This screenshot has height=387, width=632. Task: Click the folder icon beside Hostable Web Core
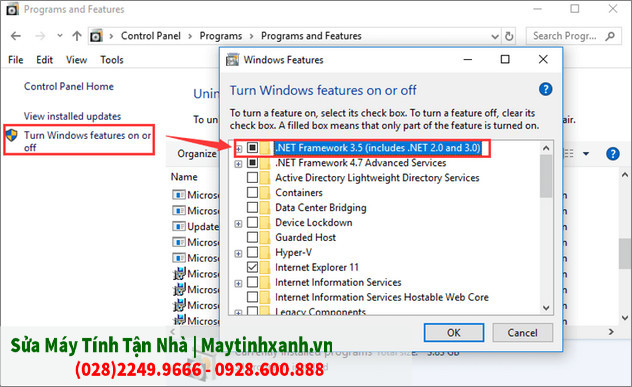click(265, 297)
